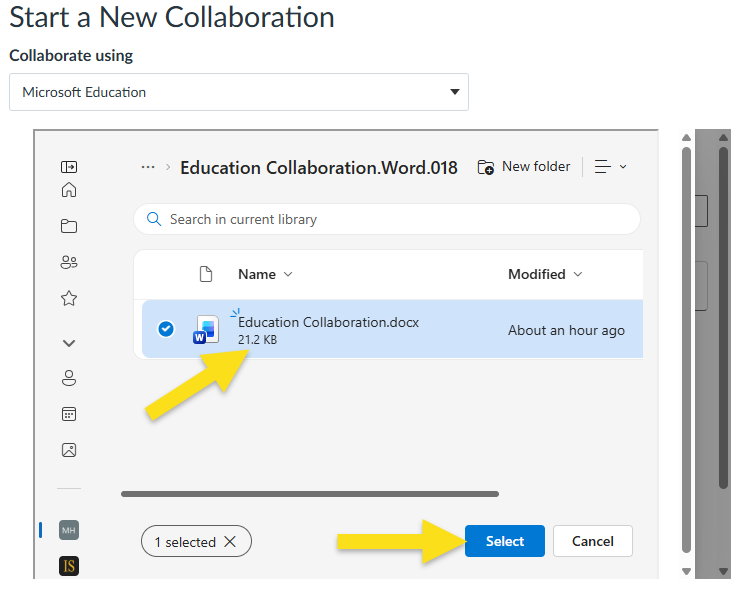Viewport: 748px width, 596px height.
Task: Click Education Collaboration.Word.018 folder title
Action: click(319, 168)
